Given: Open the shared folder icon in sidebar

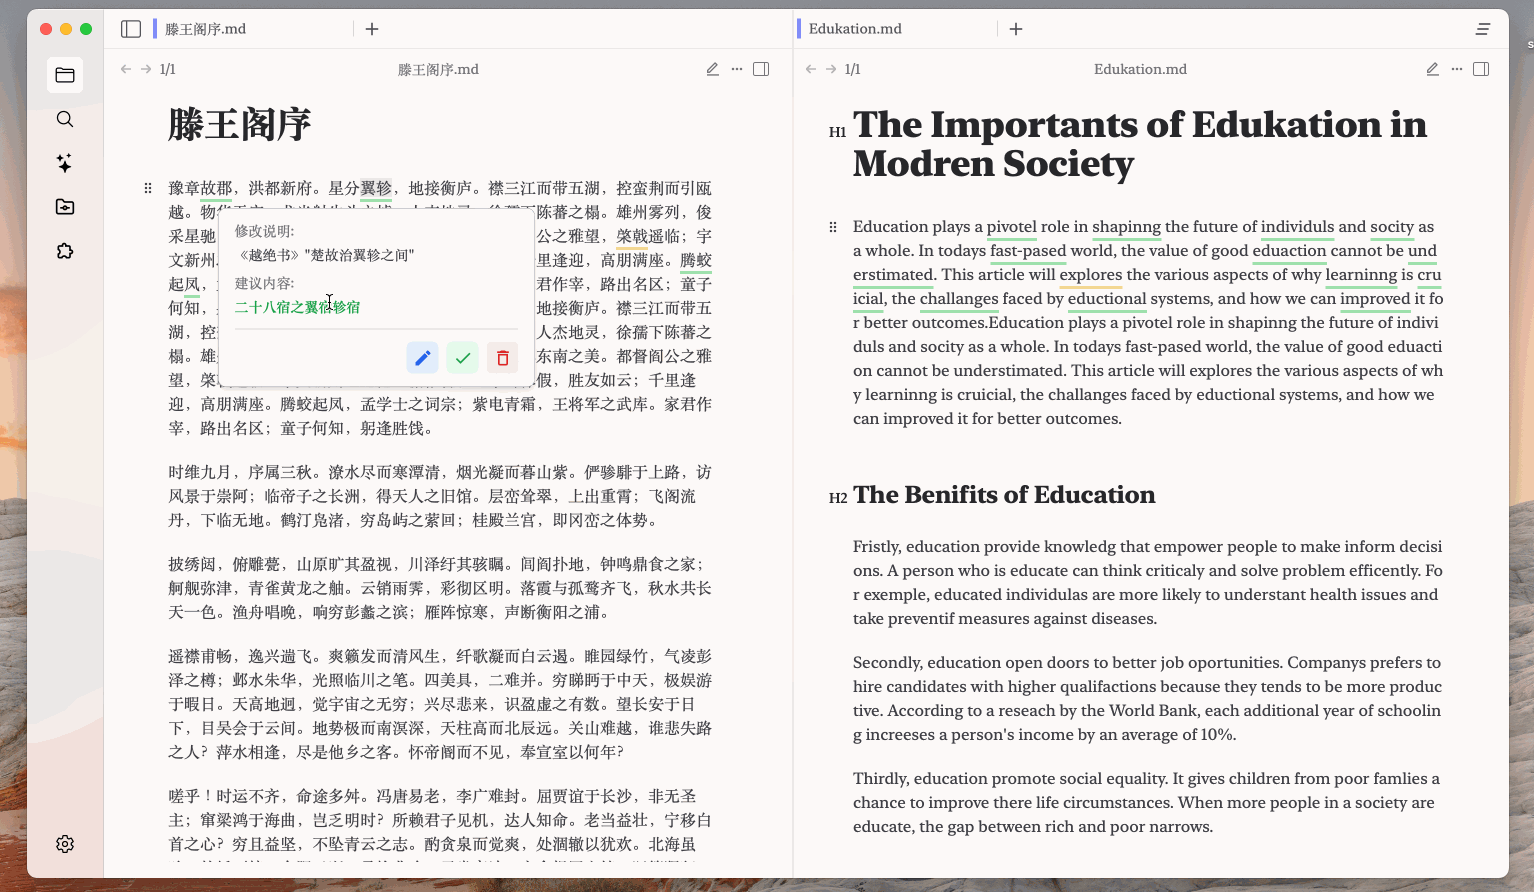Looking at the screenshot, I should pyautogui.click(x=65, y=207).
